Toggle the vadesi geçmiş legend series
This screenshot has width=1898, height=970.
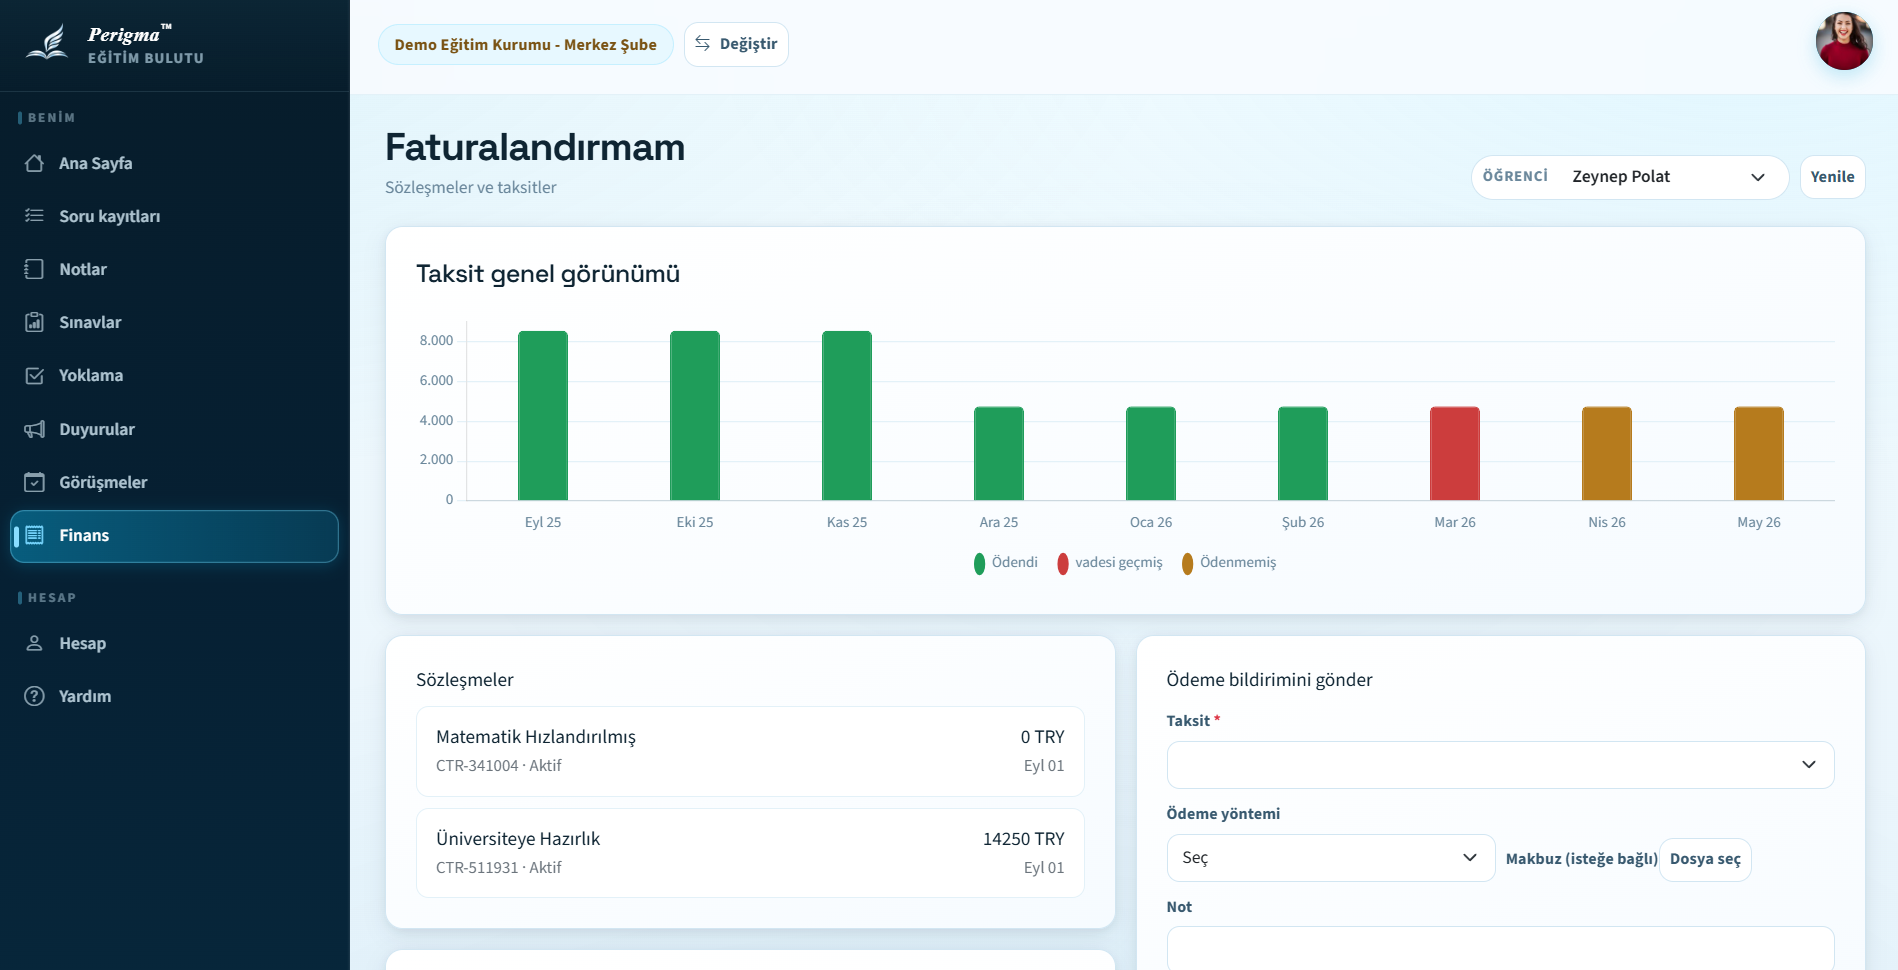click(x=1110, y=563)
